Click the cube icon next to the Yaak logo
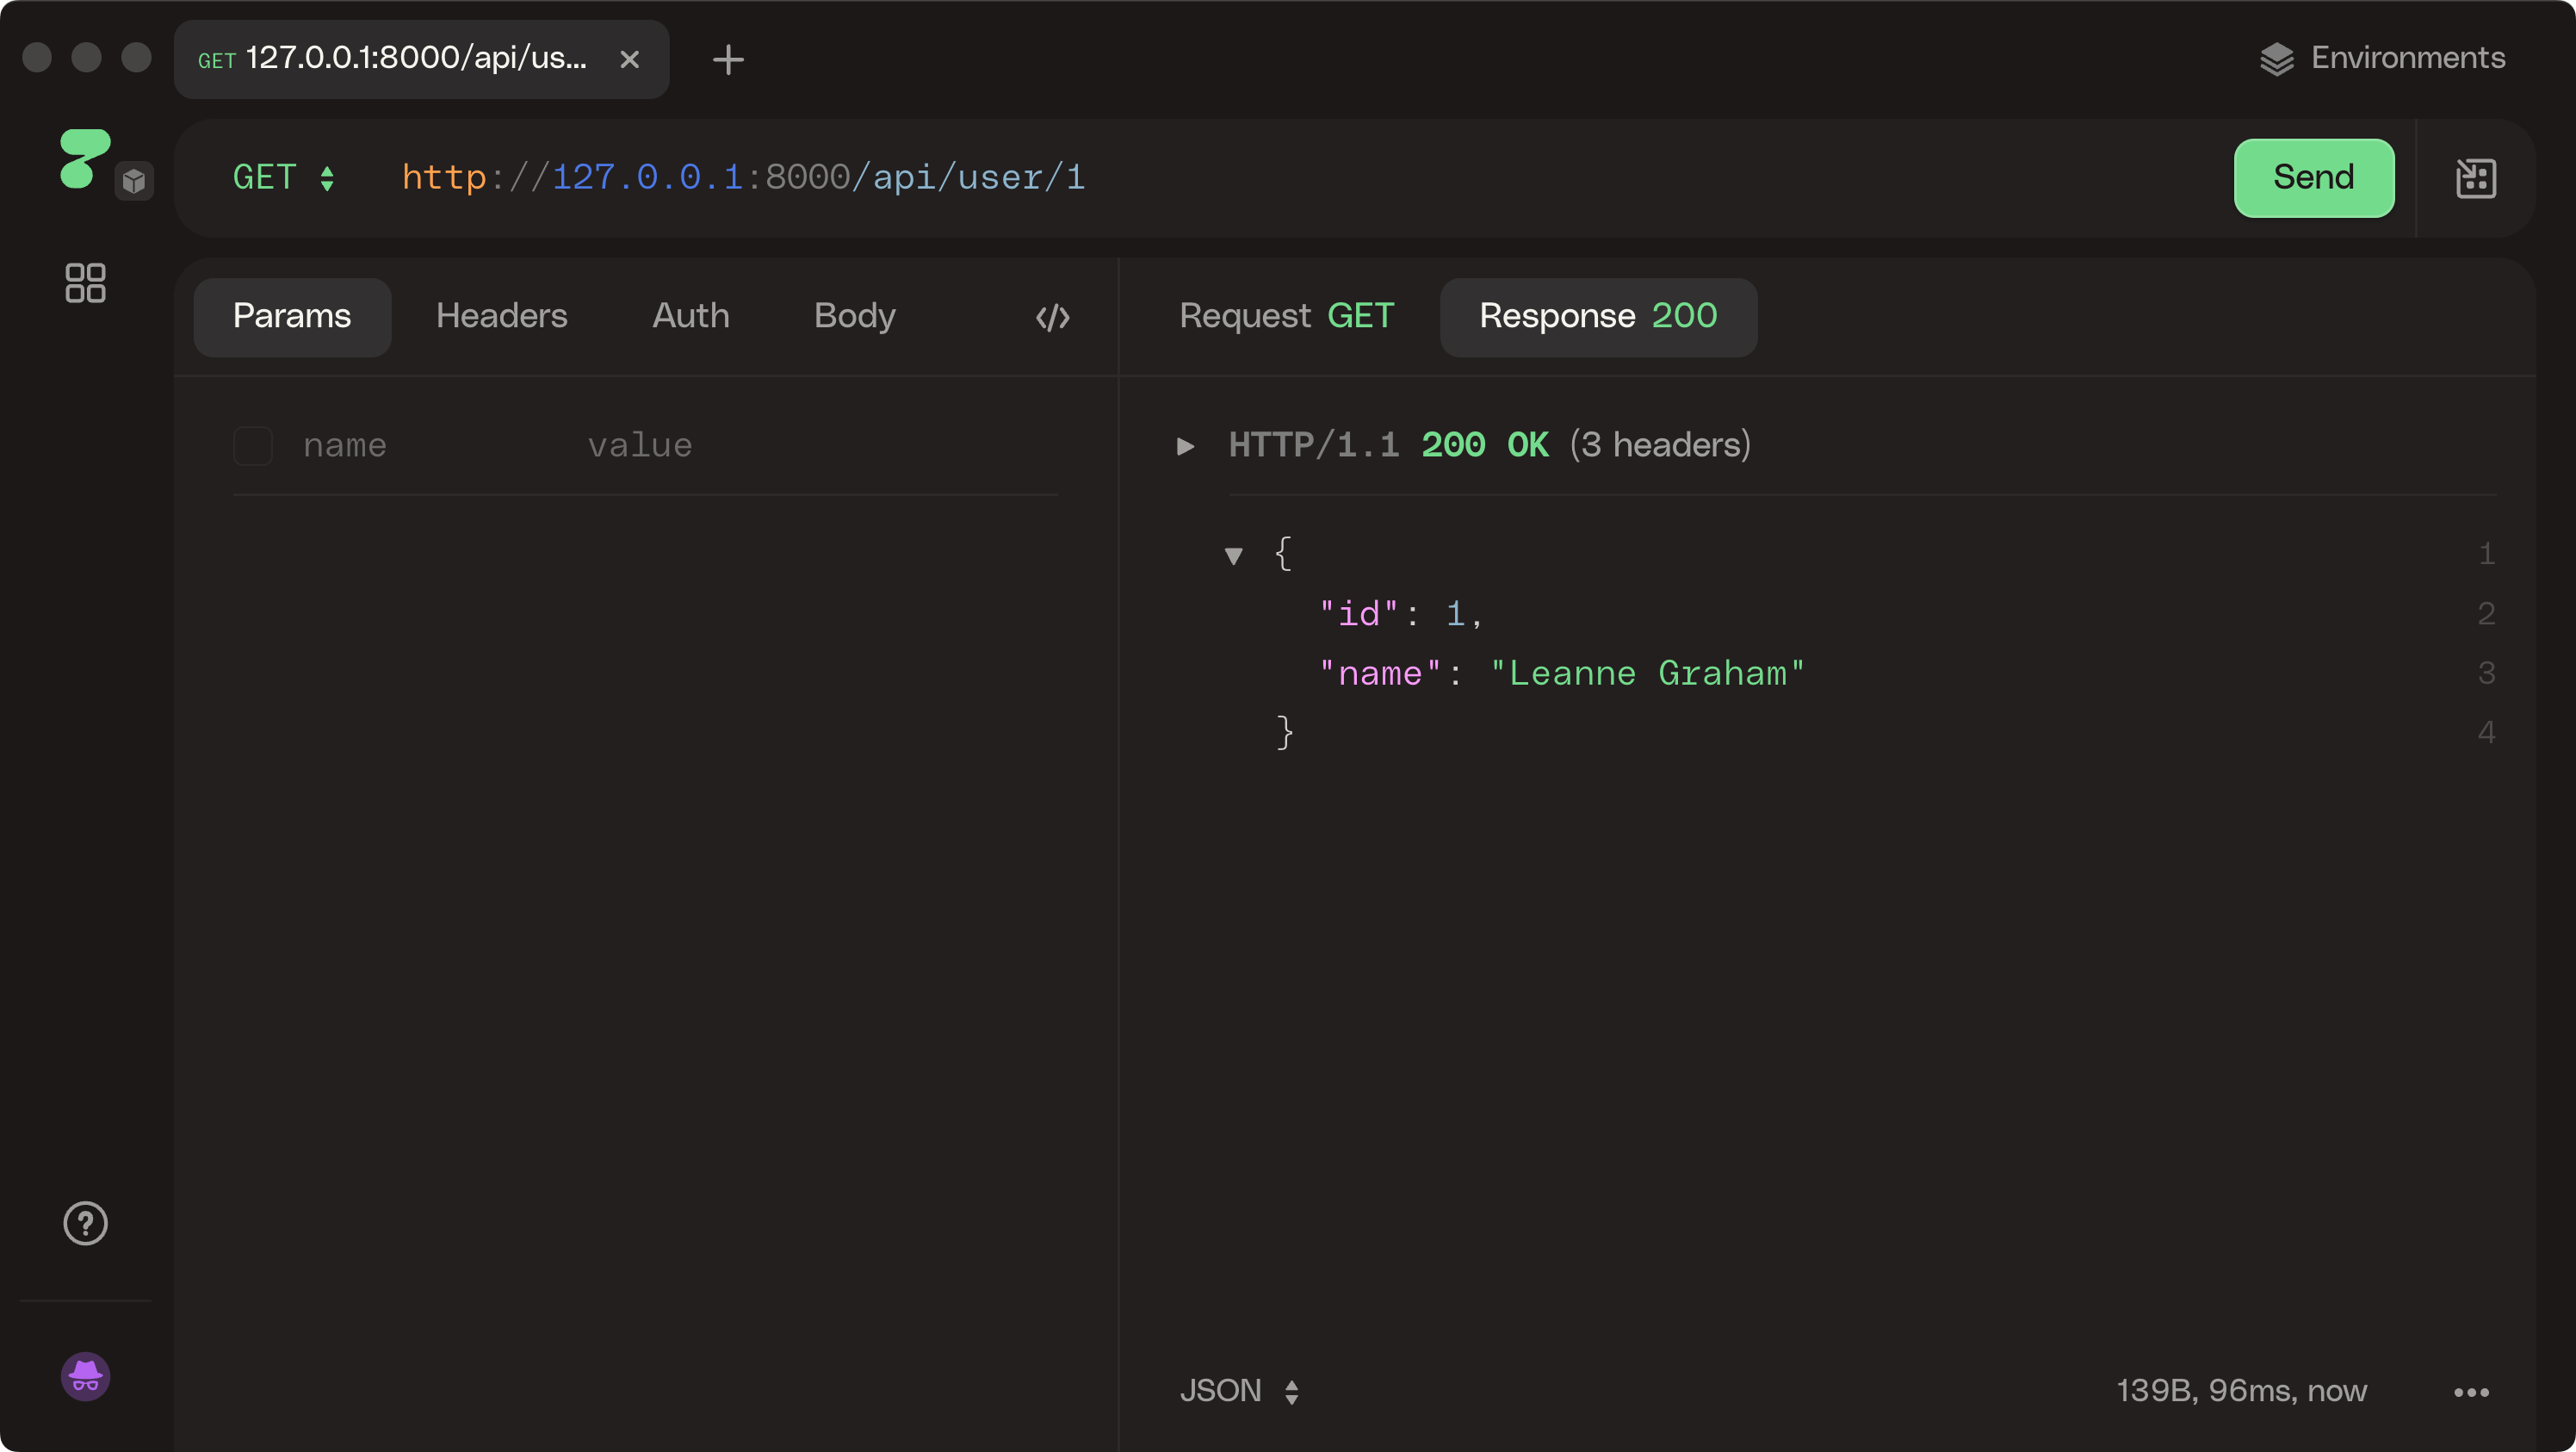This screenshot has height=1452, width=2576. coord(136,181)
